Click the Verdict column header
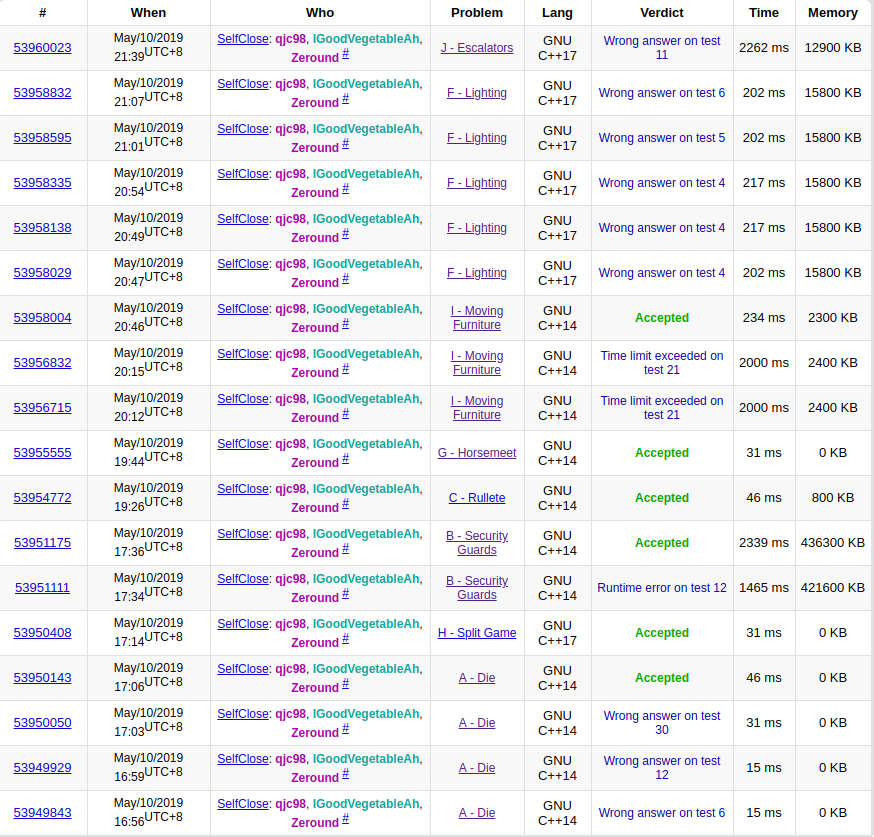Screen dimensions: 874x837 tap(661, 13)
